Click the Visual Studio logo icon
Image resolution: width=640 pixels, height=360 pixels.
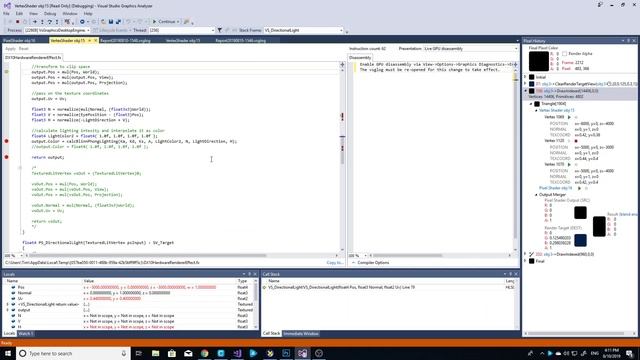click(x=7, y=6)
